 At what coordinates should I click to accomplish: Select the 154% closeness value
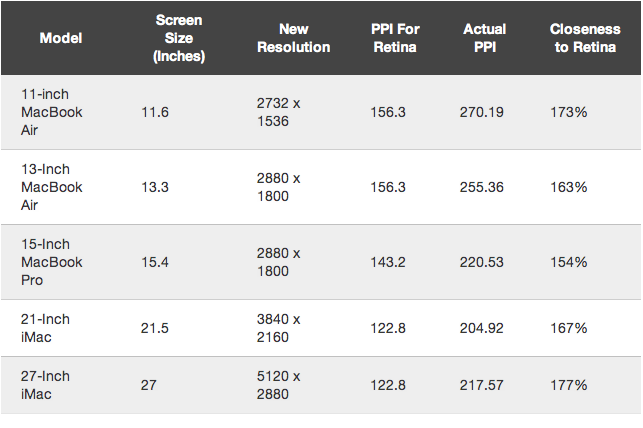(569, 262)
